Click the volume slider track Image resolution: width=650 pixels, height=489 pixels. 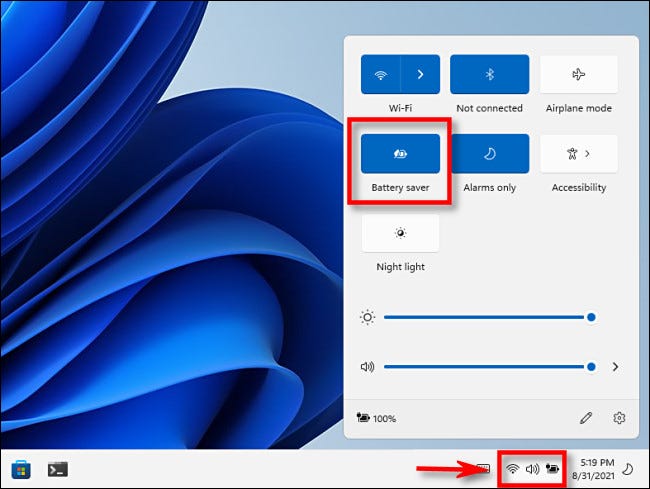480,367
